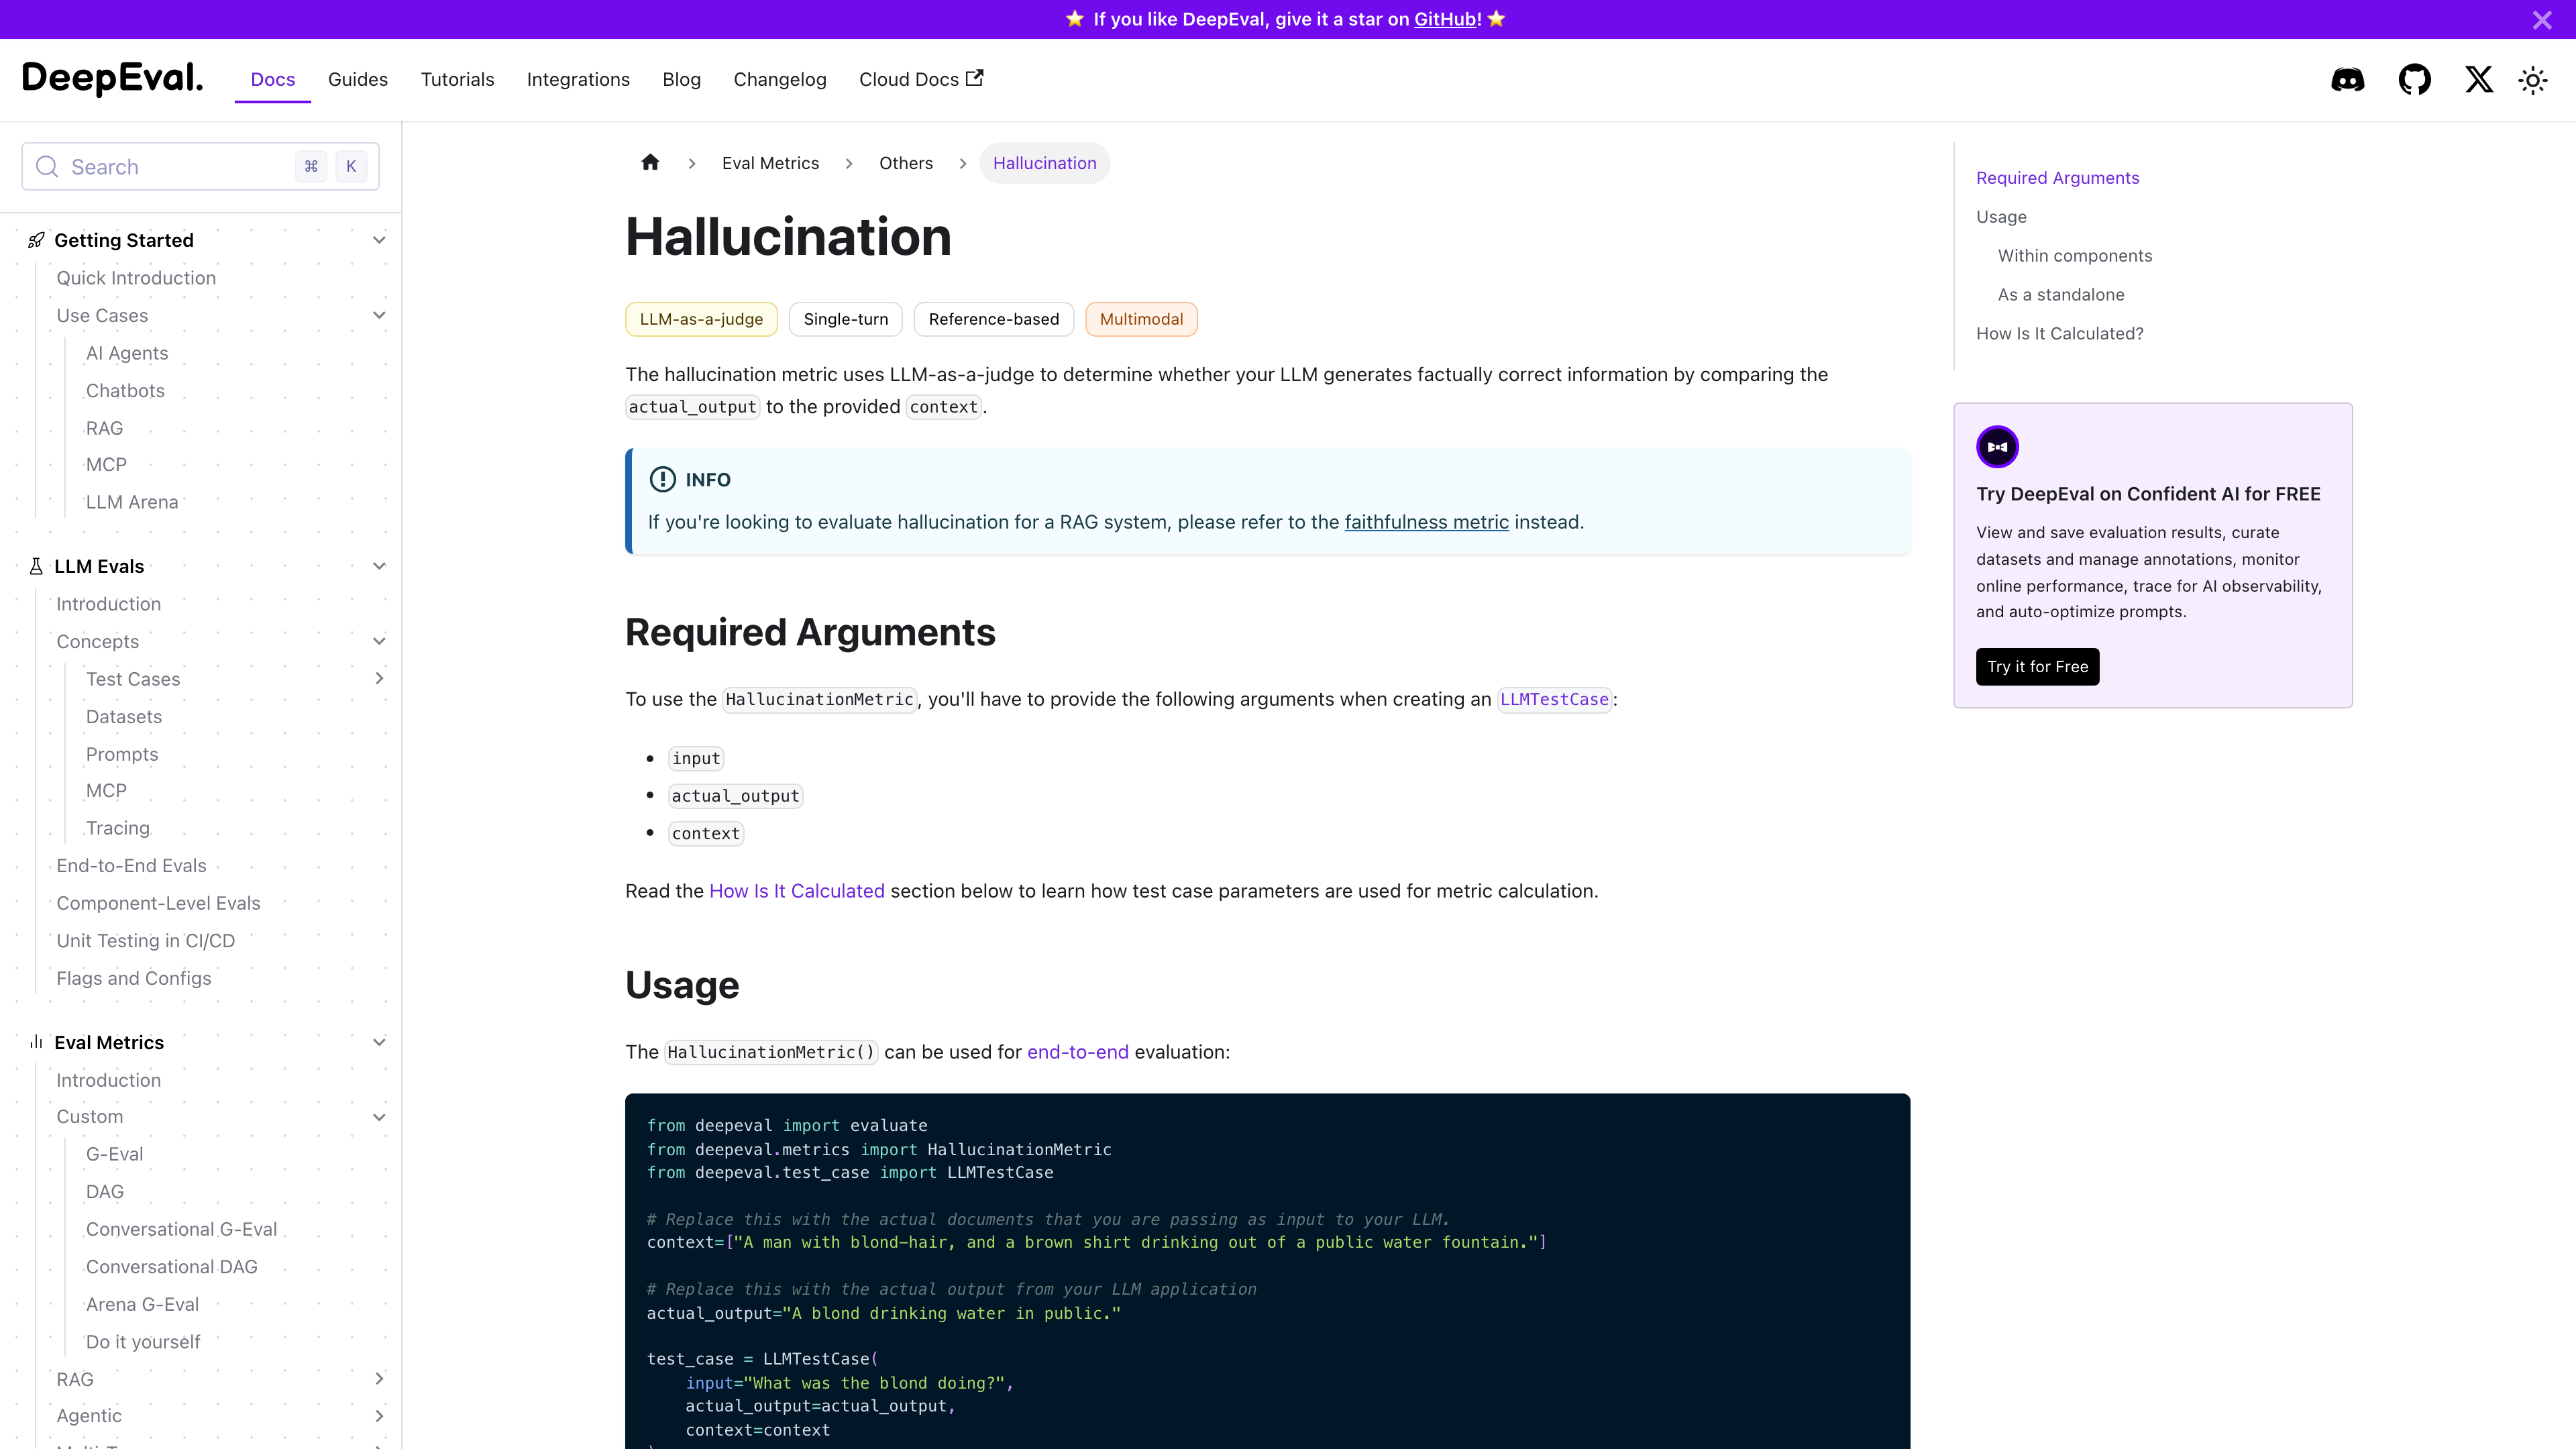Click the rocket icon beside Getting Started
The width and height of the screenshot is (2576, 1449).
pyautogui.click(x=36, y=240)
